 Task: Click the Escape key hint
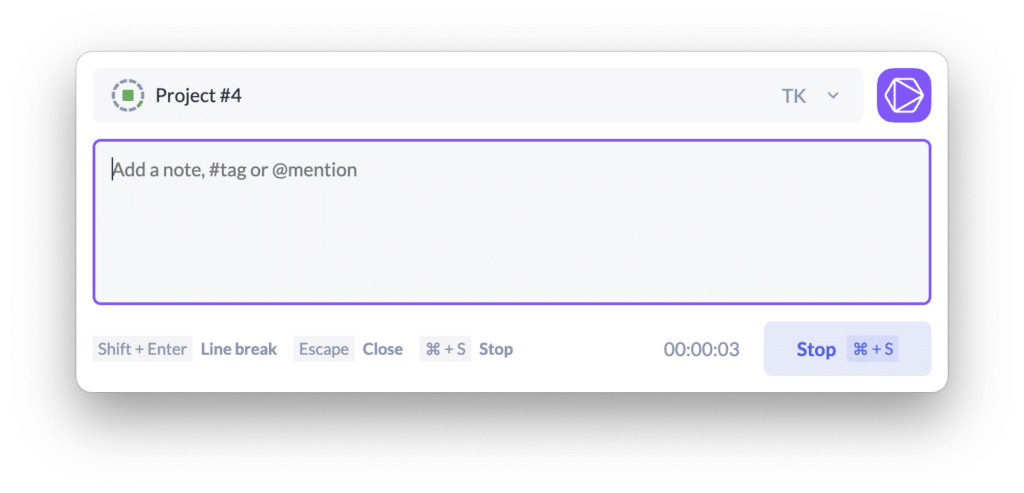[324, 349]
